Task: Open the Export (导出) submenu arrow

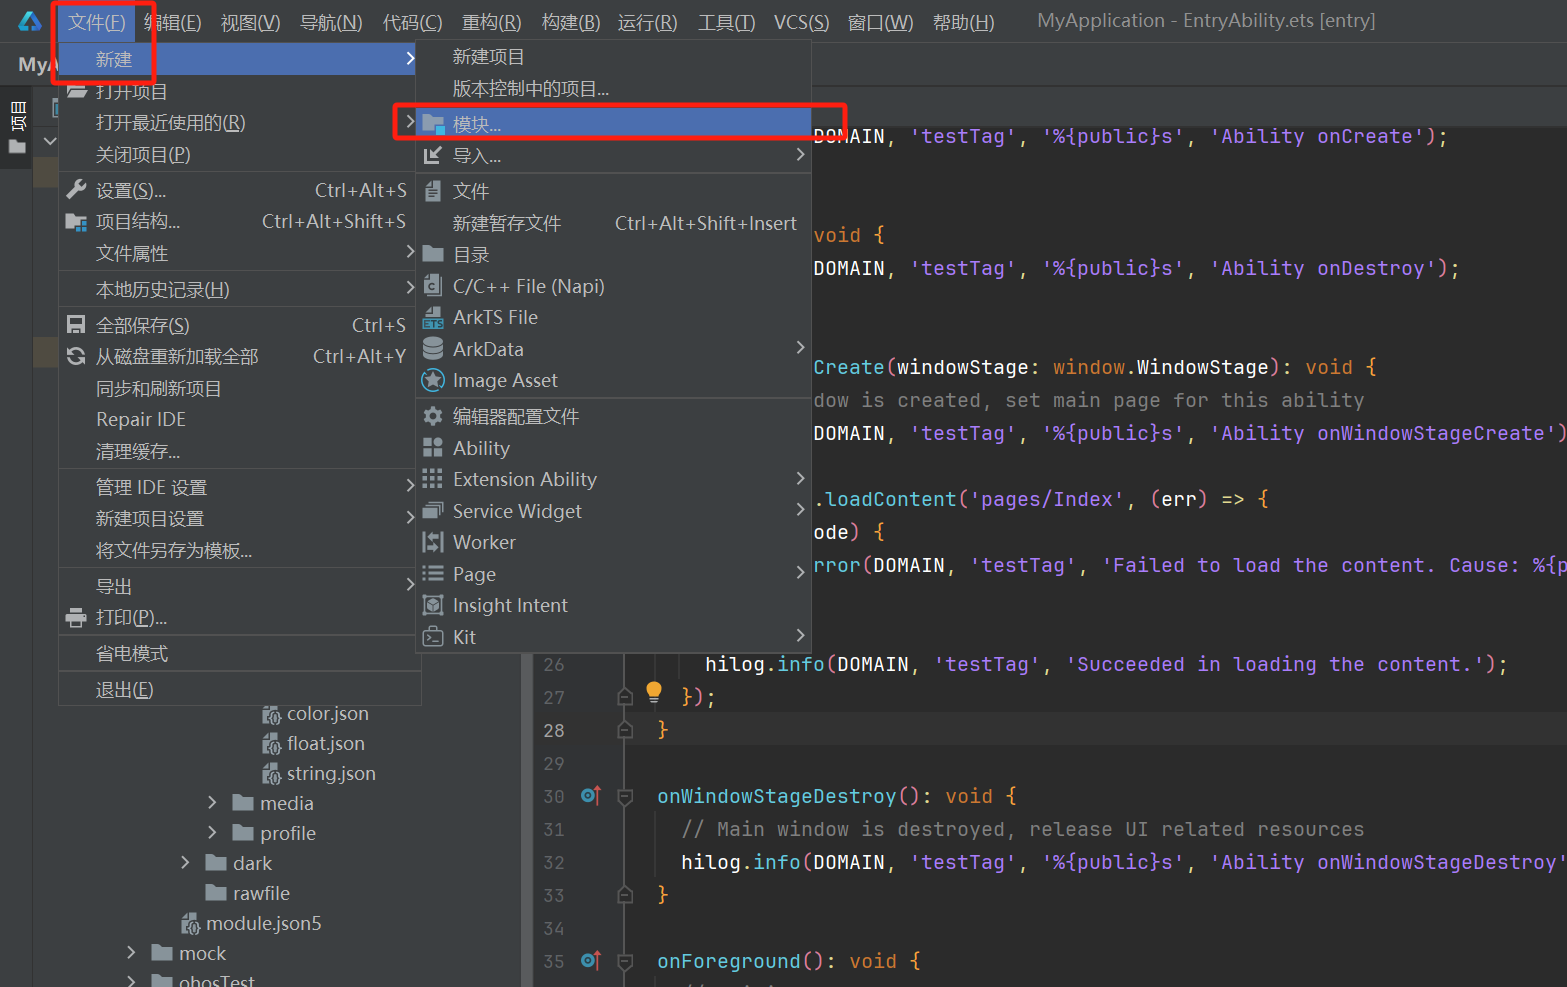Action: (x=410, y=585)
